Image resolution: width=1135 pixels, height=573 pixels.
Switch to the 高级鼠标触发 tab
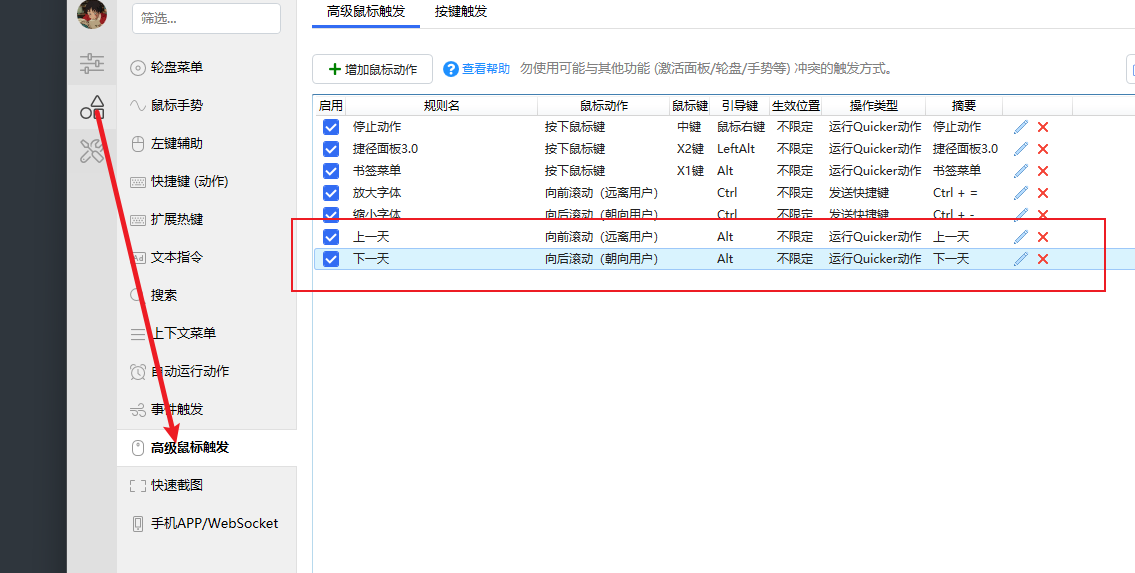coord(366,12)
